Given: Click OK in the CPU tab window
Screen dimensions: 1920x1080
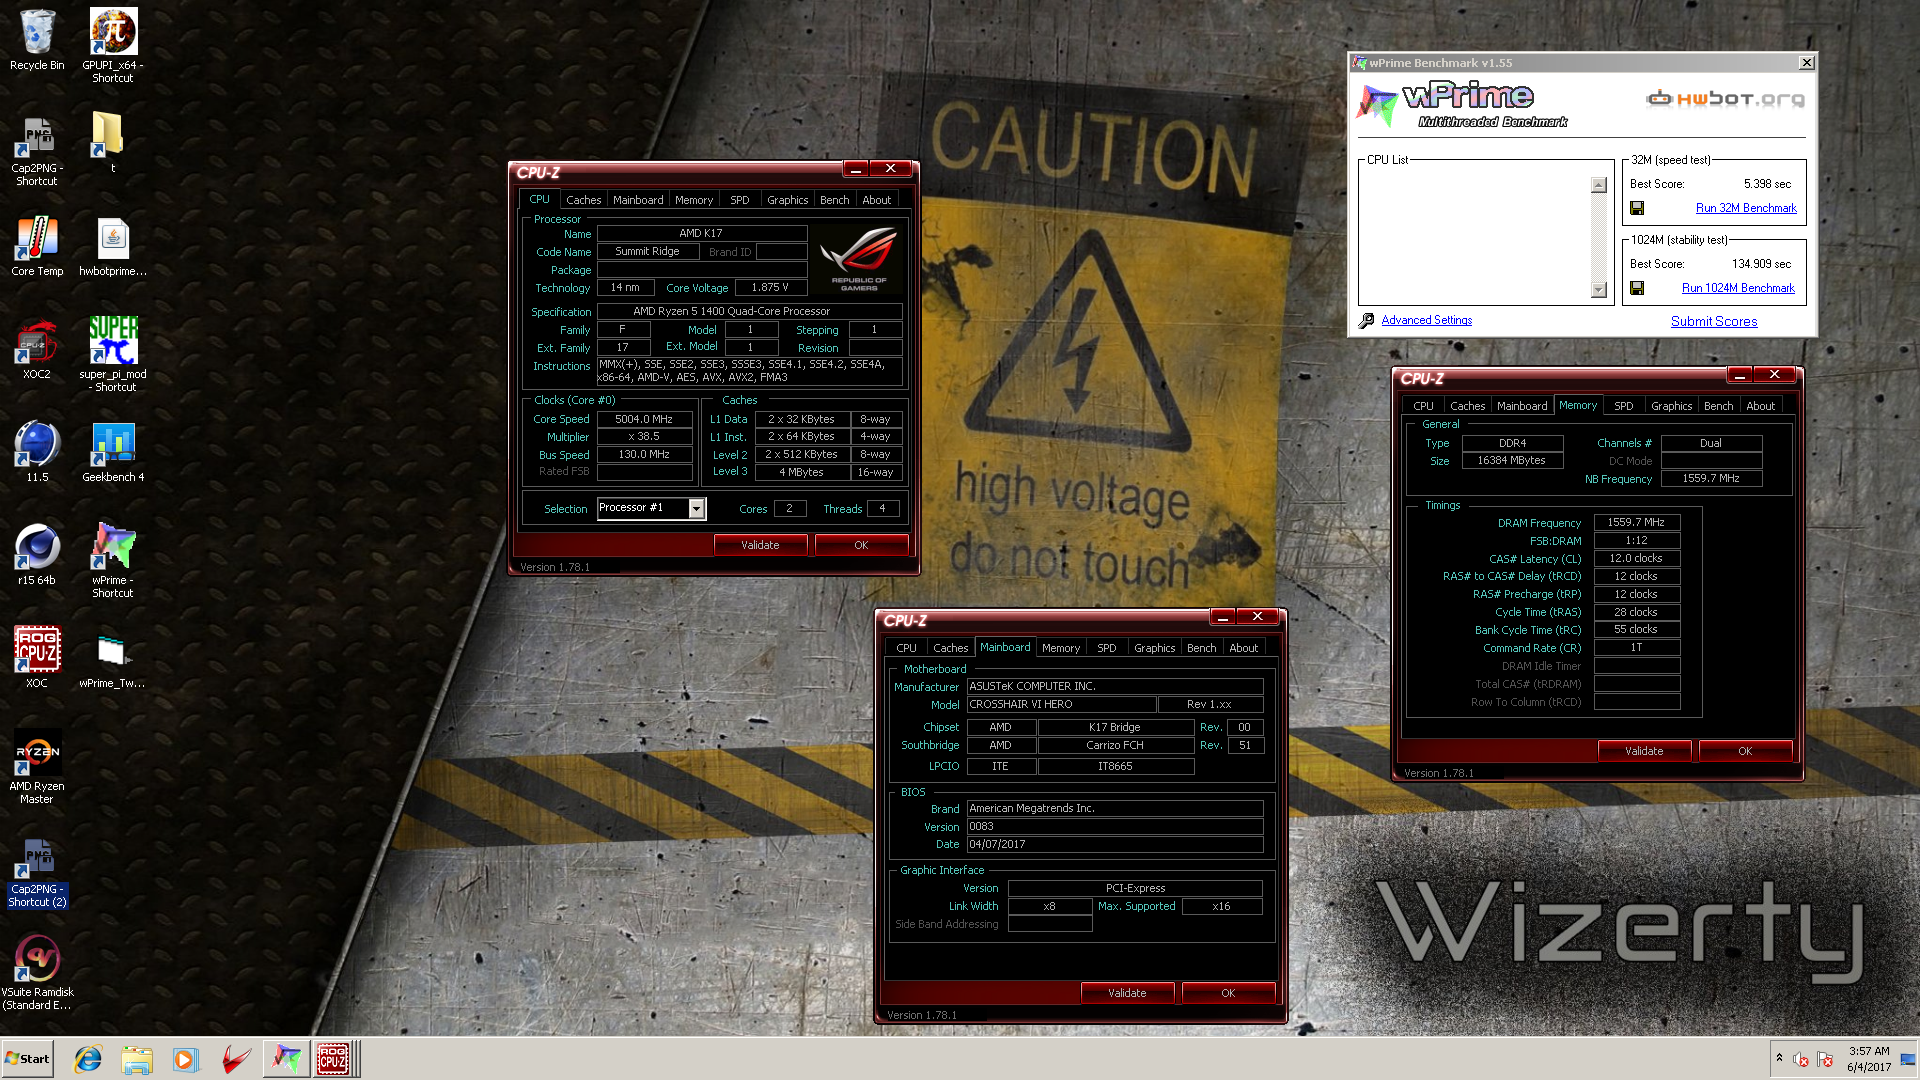Looking at the screenshot, I should point(861,545).
